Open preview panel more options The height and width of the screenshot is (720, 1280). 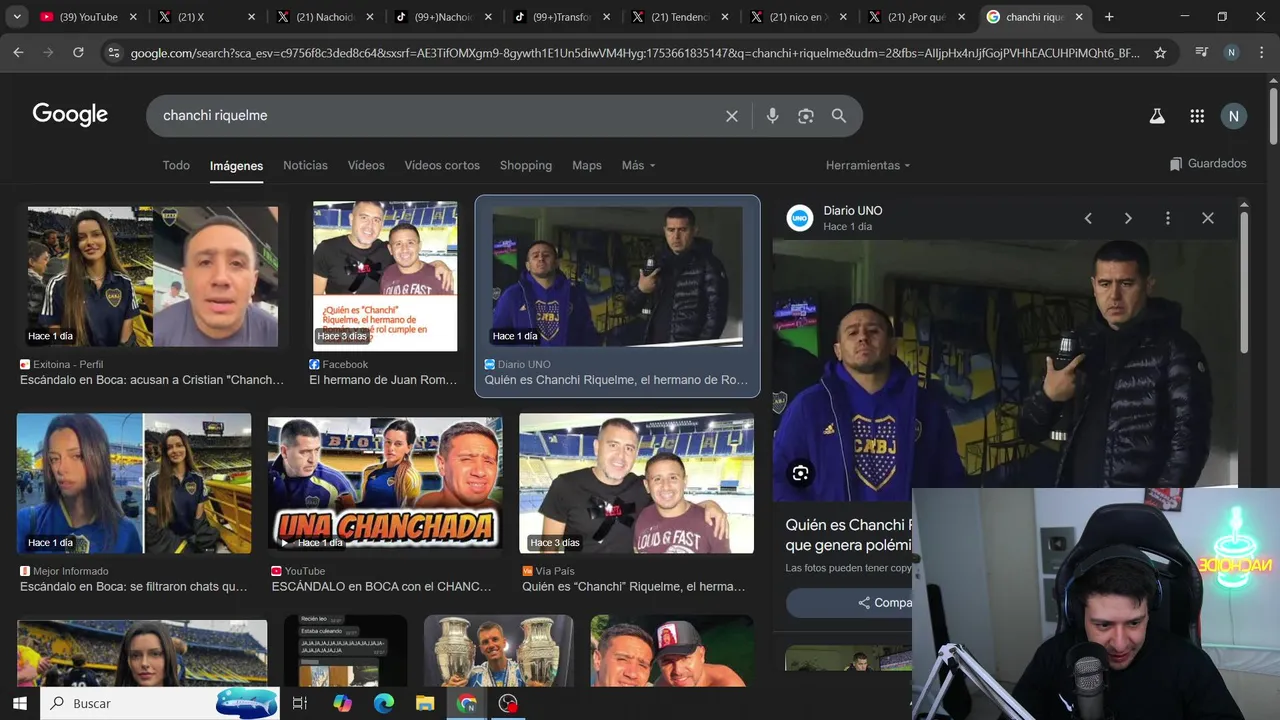(1167, 218)
